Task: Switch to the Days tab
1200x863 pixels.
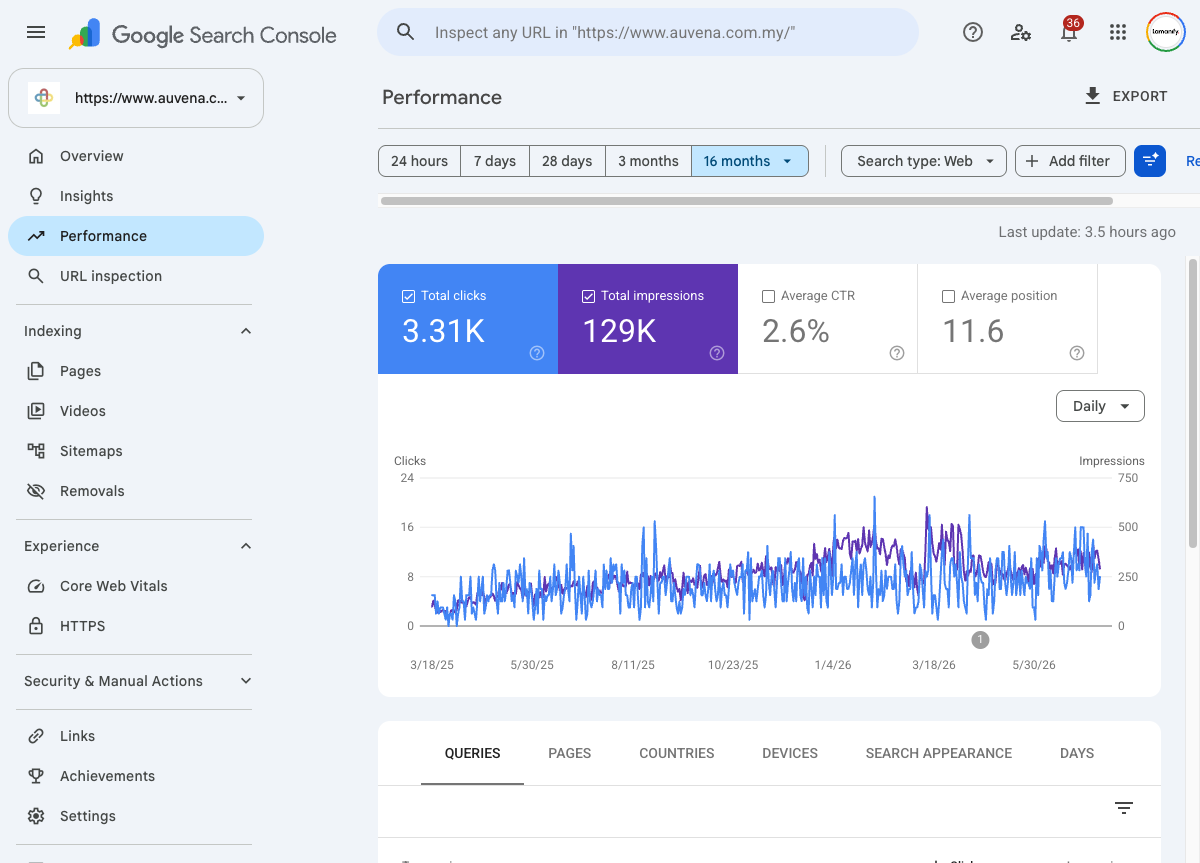Action: coord(1077,753)
